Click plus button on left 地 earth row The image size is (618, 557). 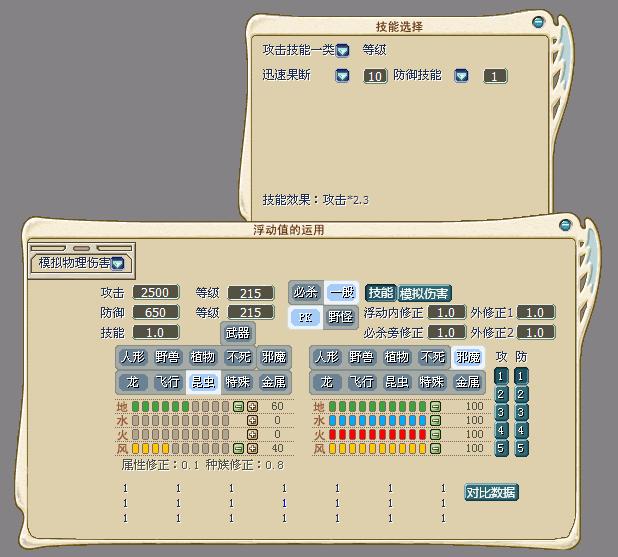coord(252,406)
